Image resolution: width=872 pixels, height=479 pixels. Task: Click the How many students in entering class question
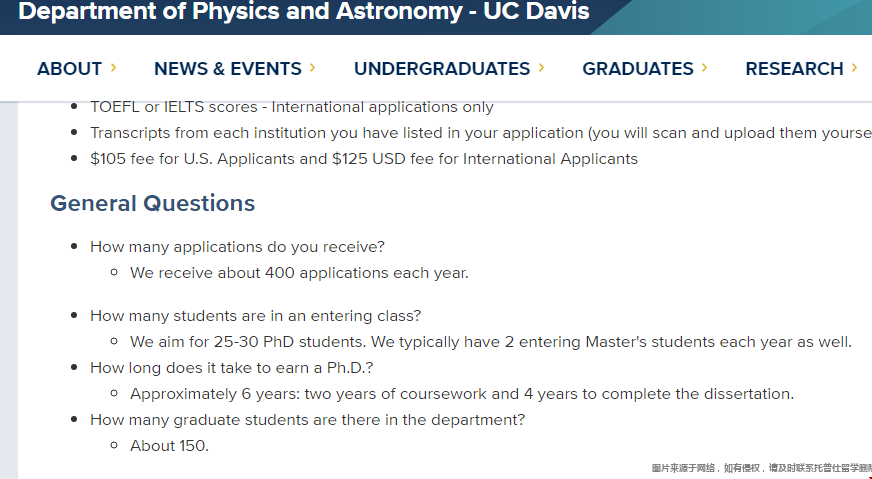[256, 315]
